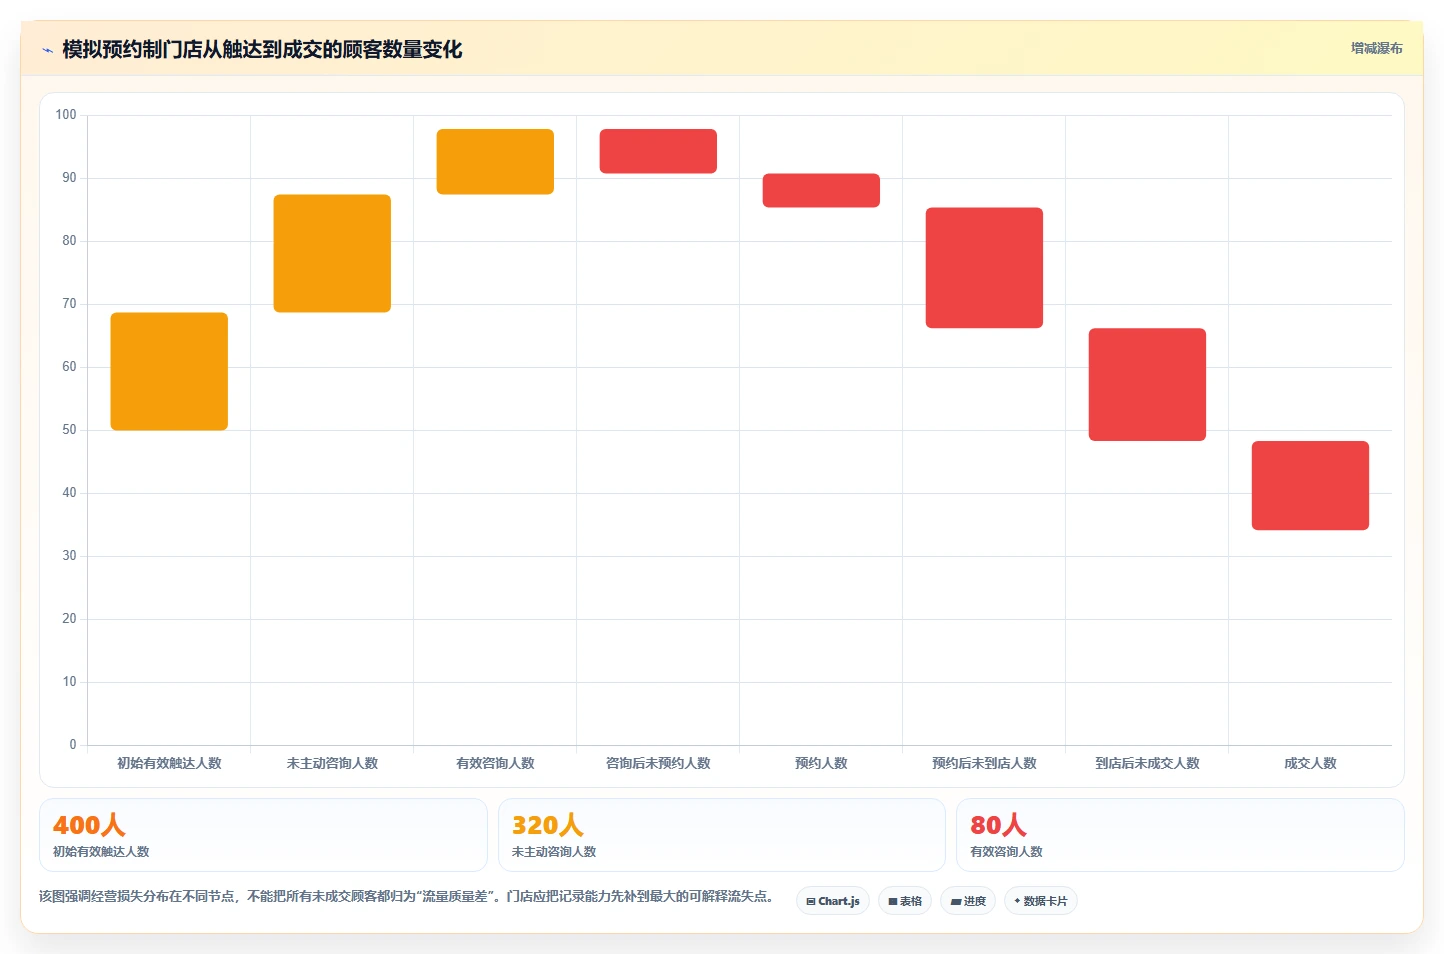Click the x-axis label 到店后未成交人数
The width and height of the screenshot is (1444, 954).
[x=1147, y=763]
